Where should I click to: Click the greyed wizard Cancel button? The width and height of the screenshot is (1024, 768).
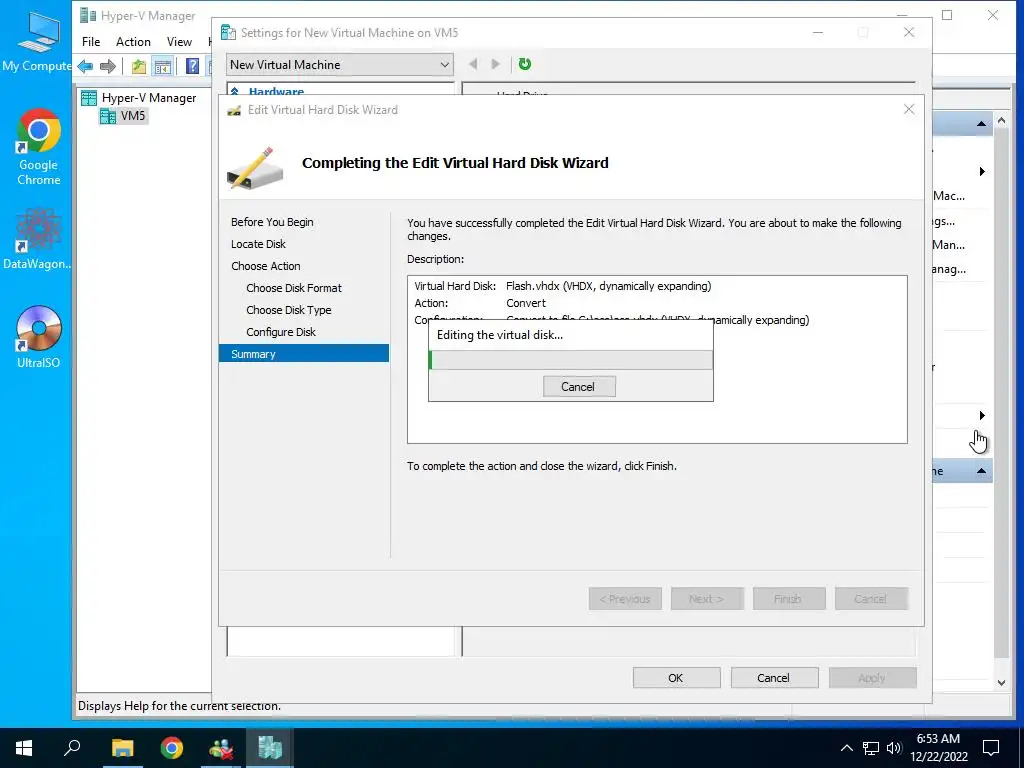coord(871,599)
